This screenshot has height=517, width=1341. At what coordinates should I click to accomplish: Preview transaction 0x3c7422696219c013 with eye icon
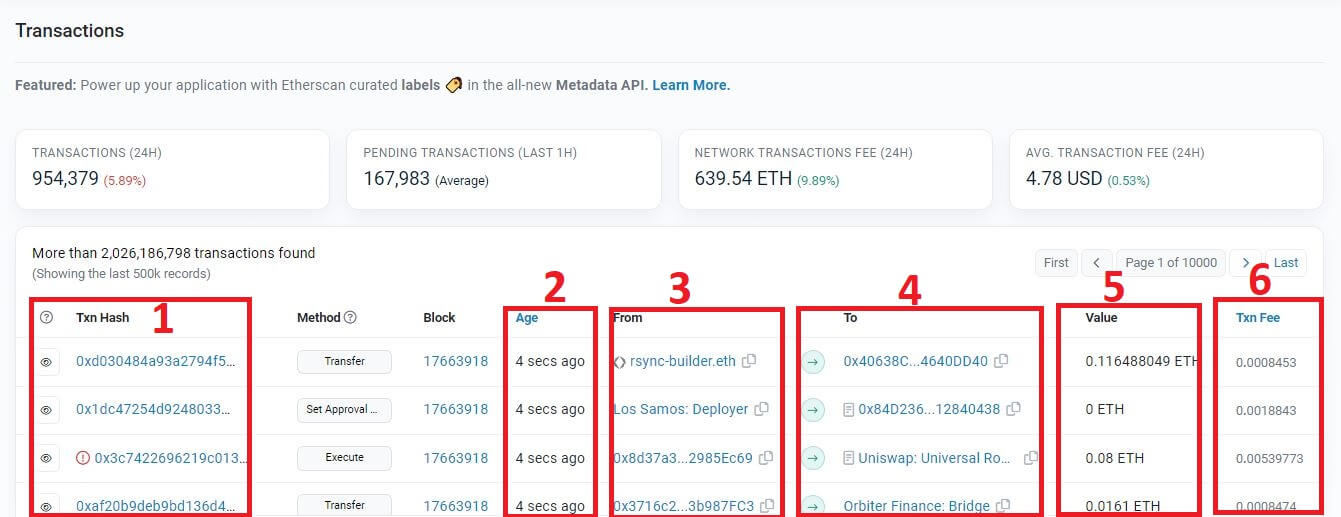[x=46, y=458]
